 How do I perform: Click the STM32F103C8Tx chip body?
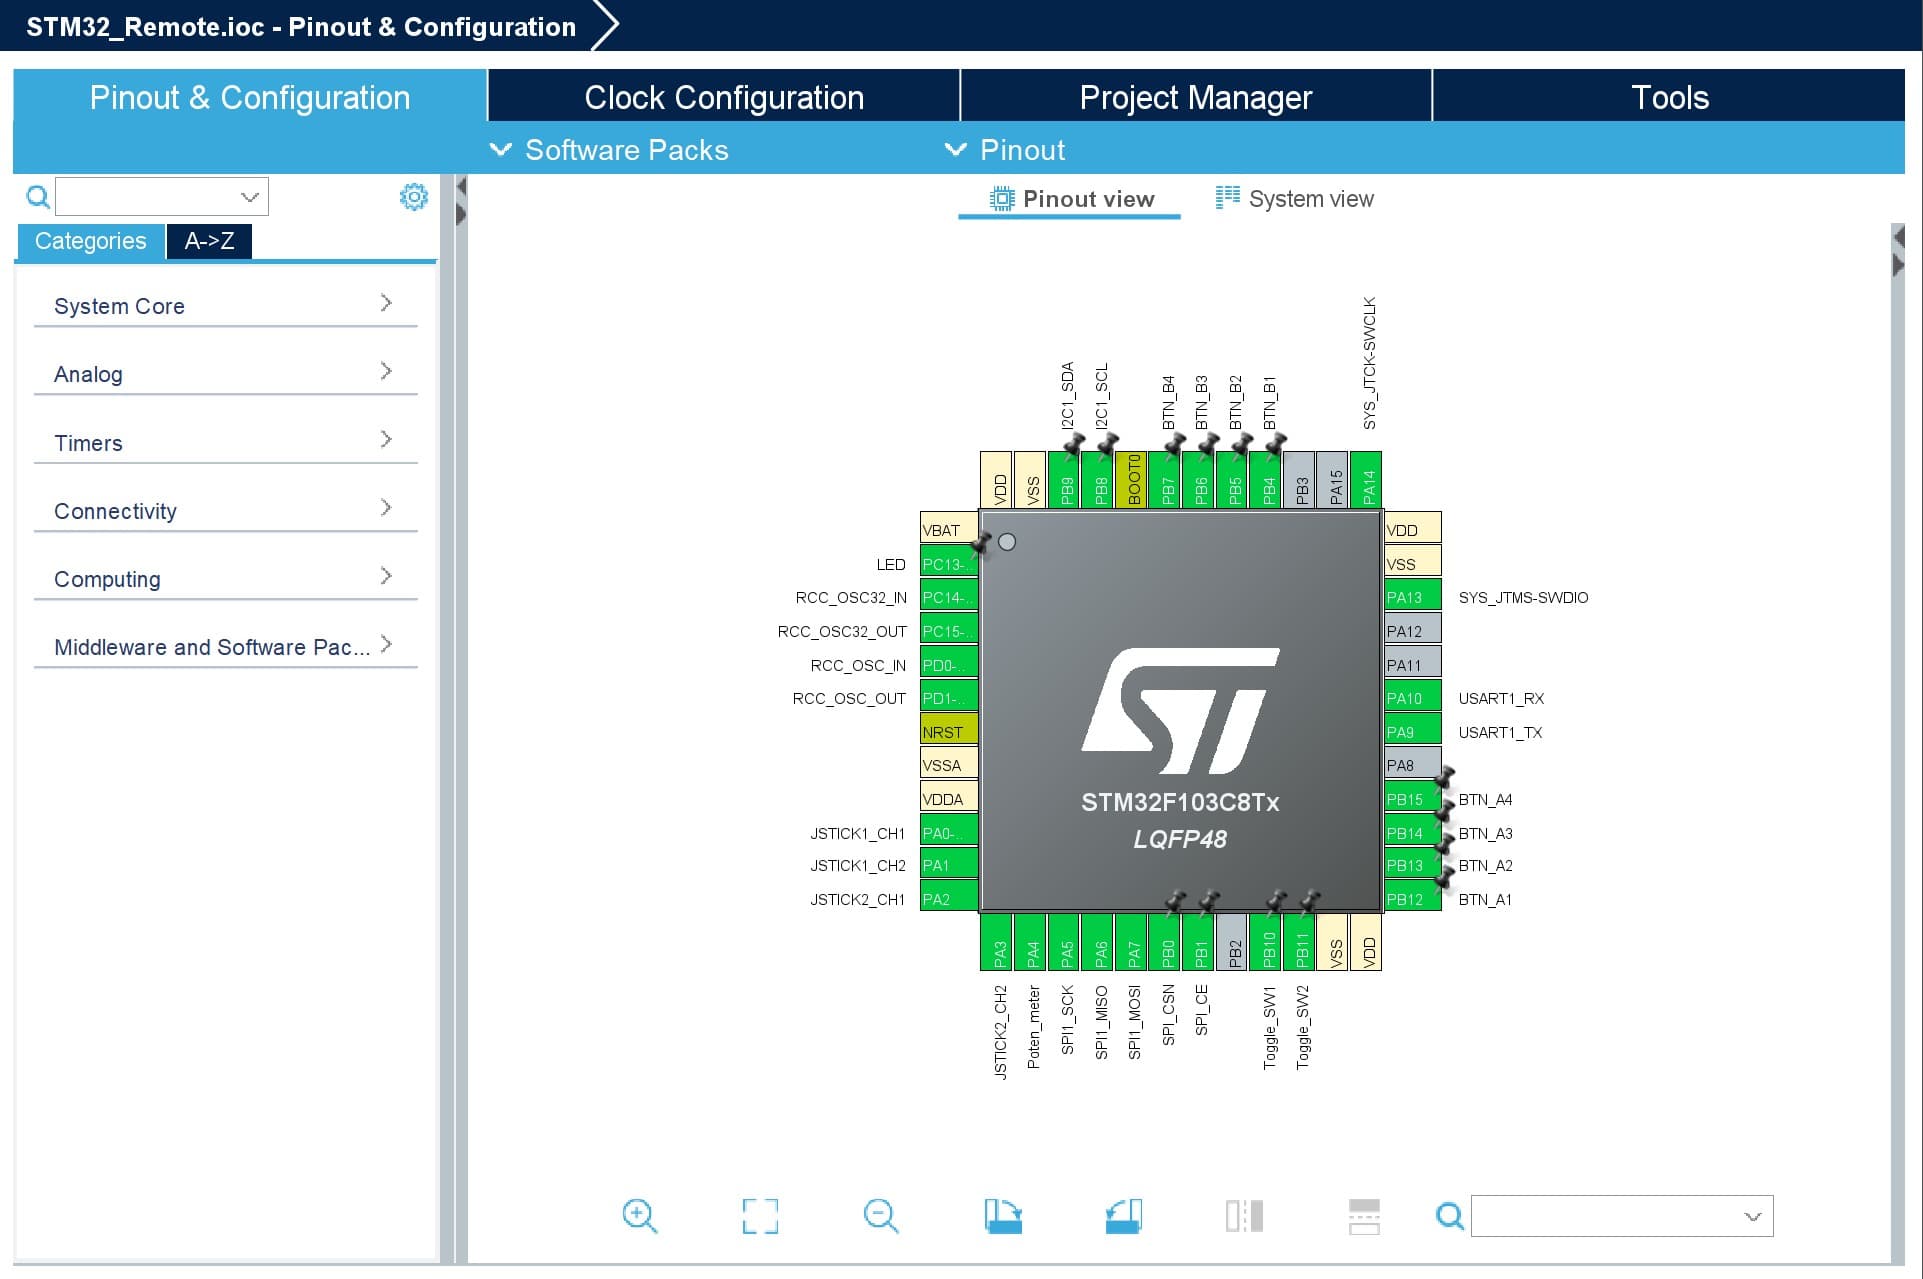tap(1180, 711)
